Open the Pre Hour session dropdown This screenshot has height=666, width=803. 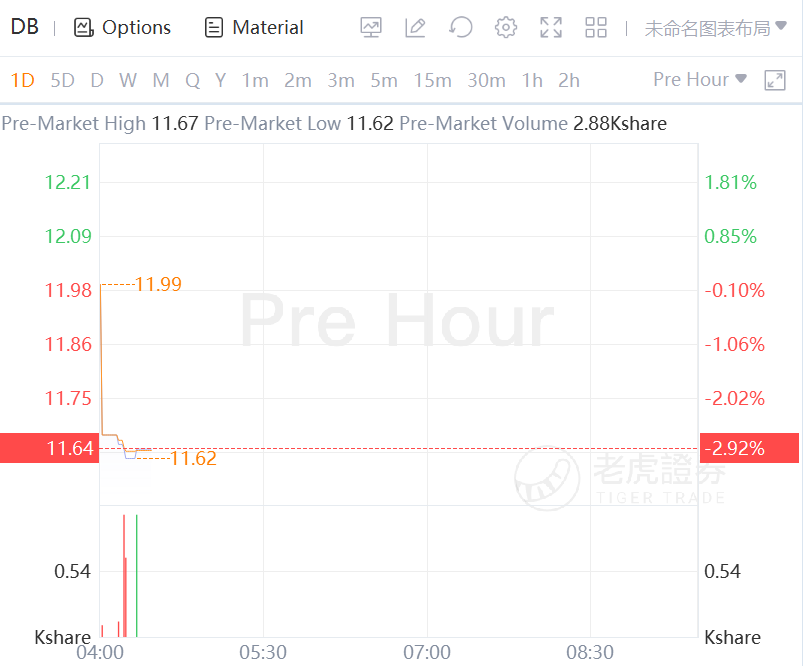tap(700, 79)
